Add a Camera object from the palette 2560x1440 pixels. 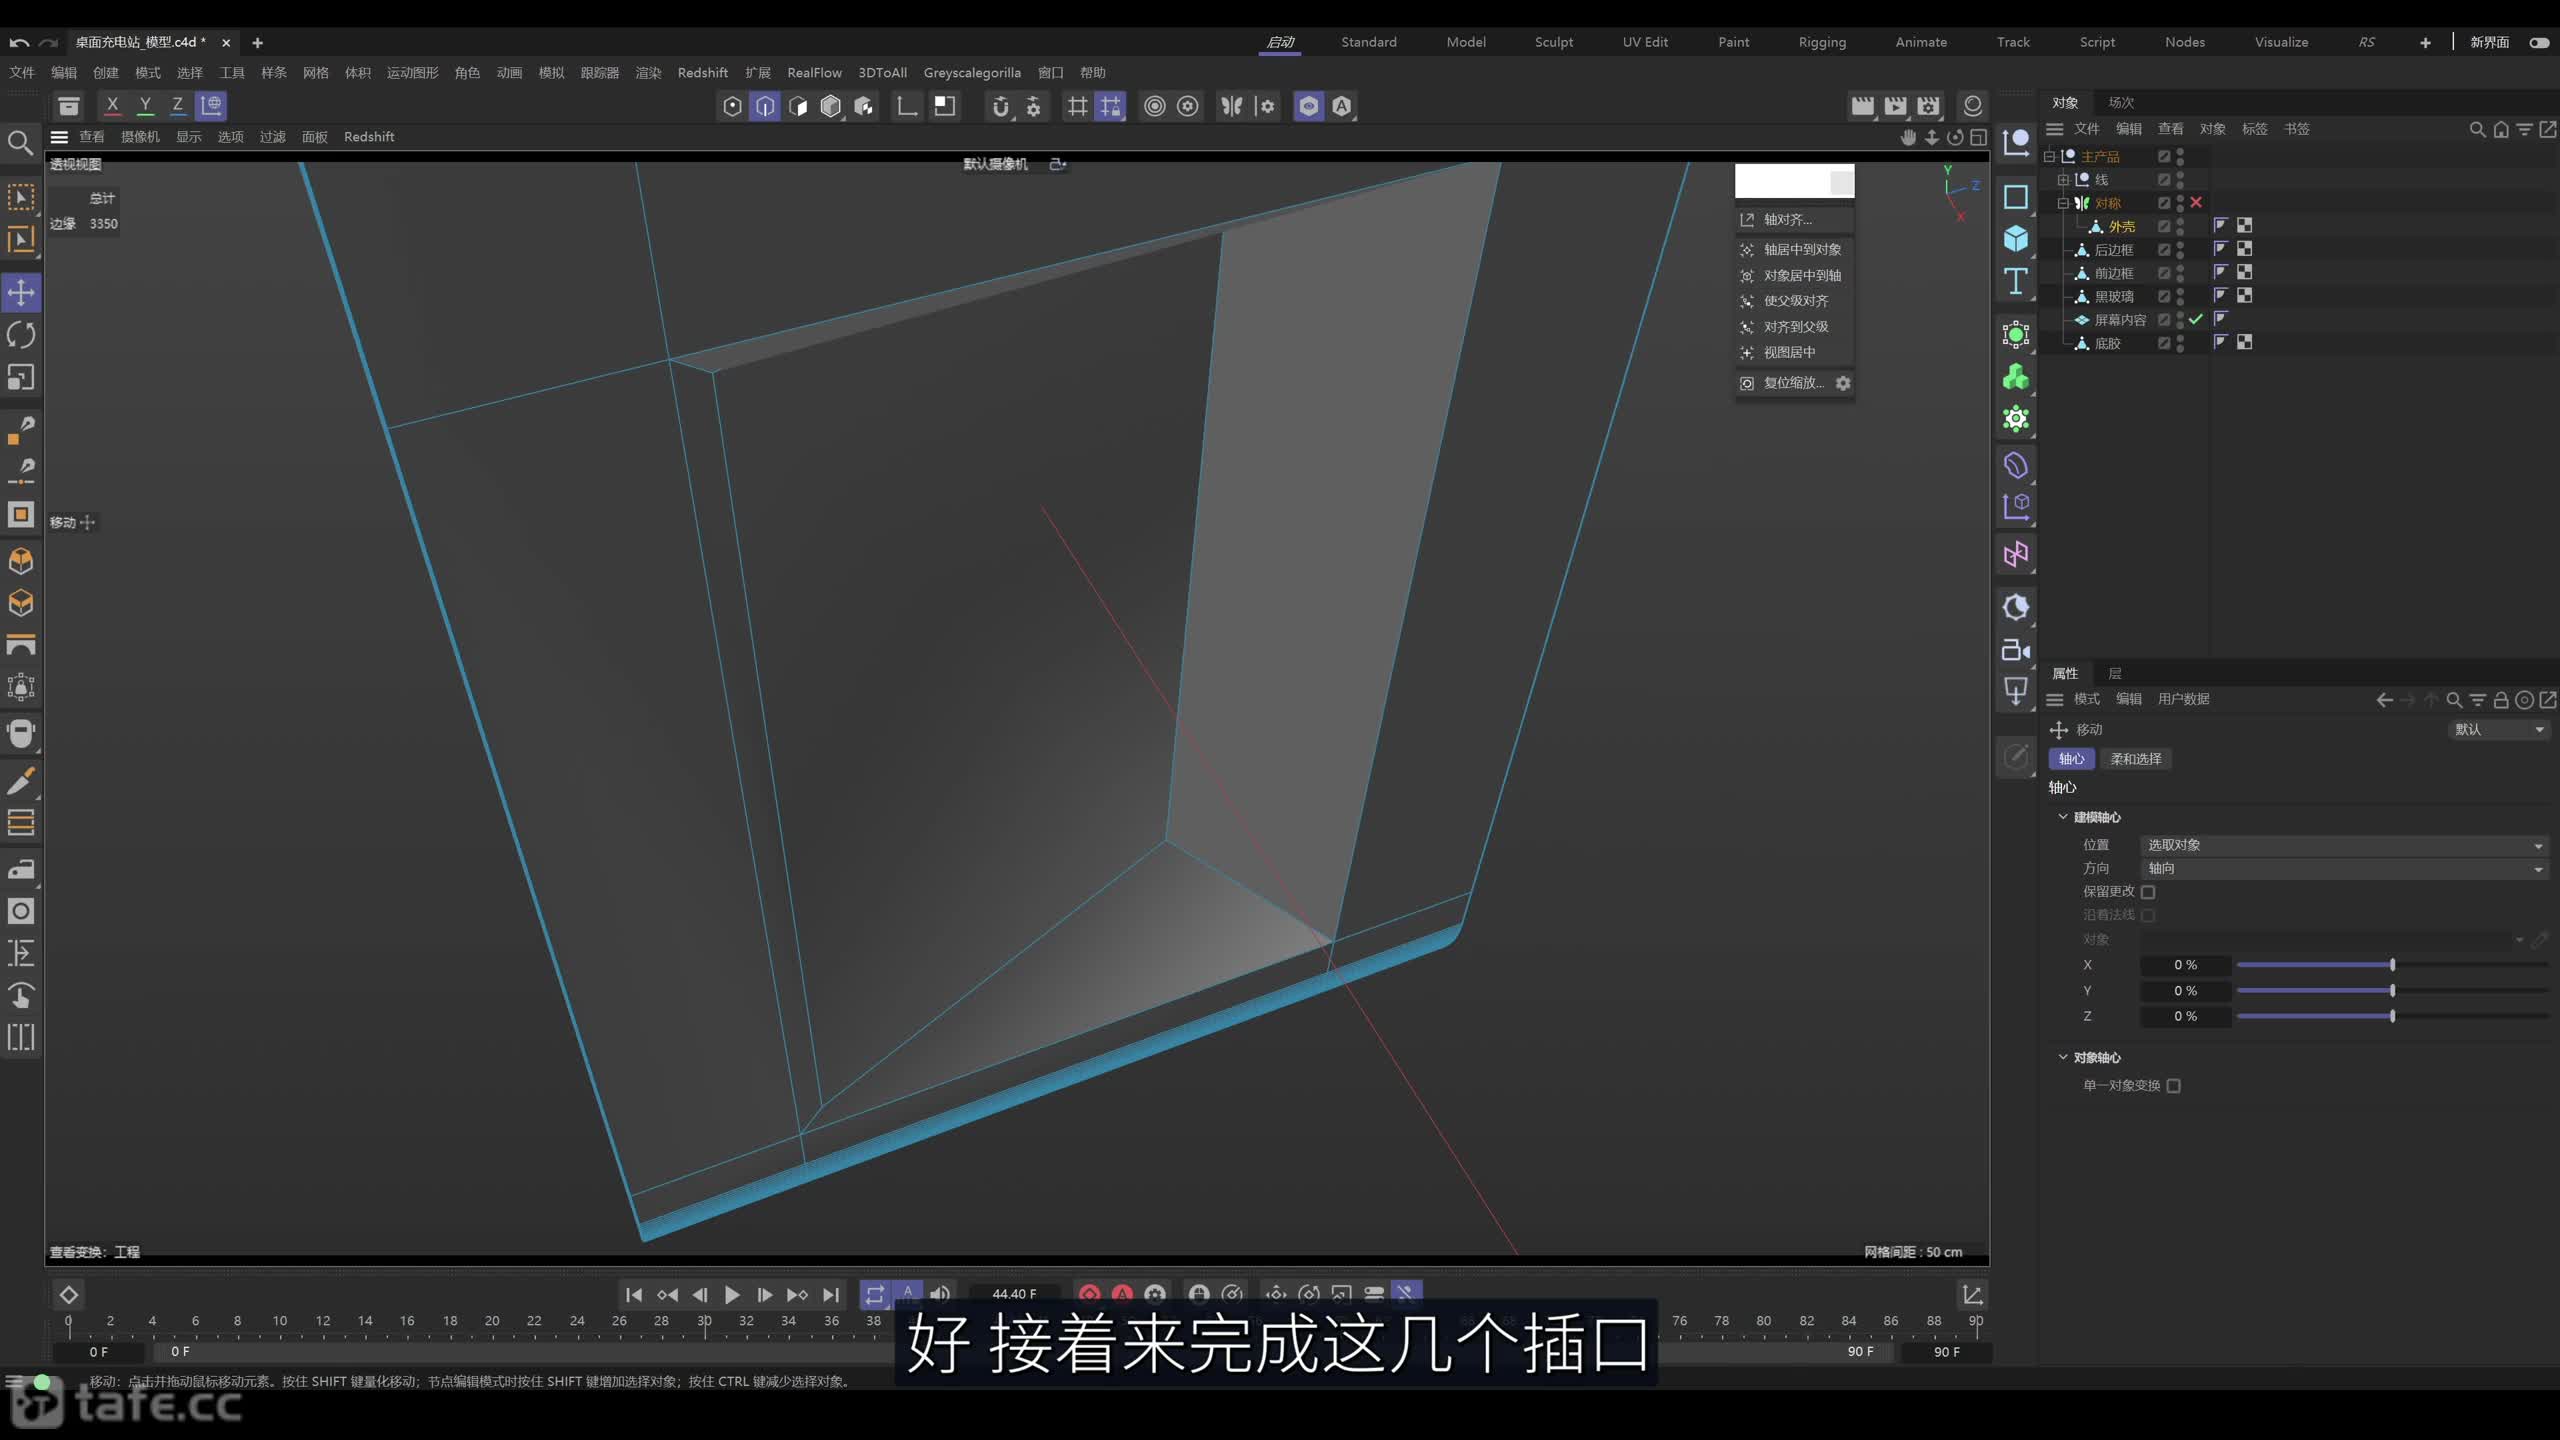coord(2015,650)
